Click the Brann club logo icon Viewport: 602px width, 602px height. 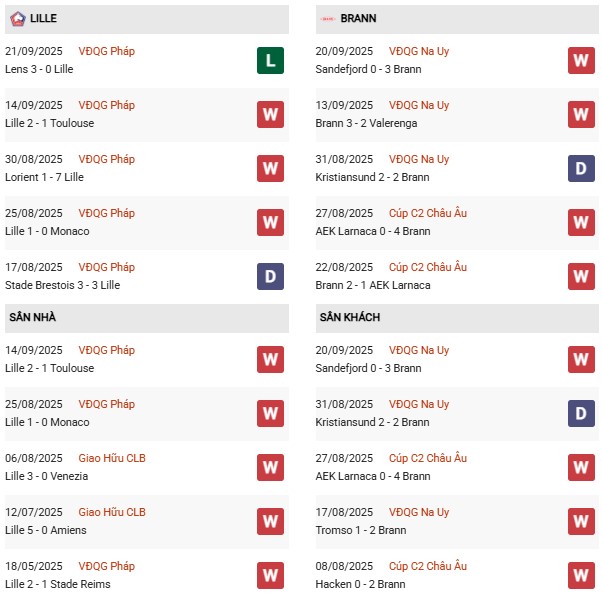(x=328, y=18)
